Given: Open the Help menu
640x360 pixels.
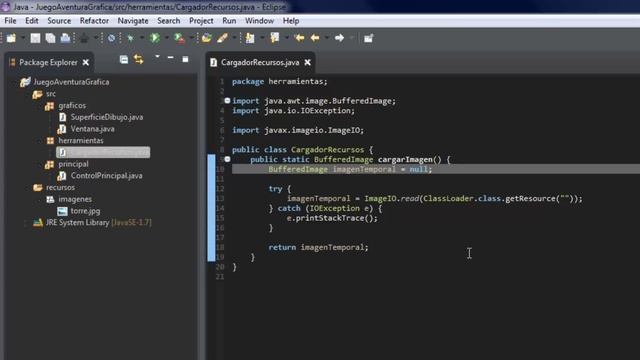Looking at the screenshot, I should click(x=291, y=21).
